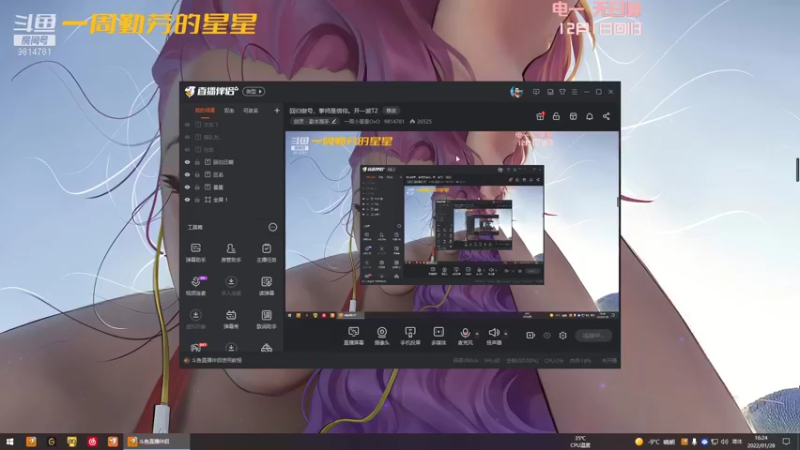The width and height of the screenshot is (800, 450).
Task: Open the user avatar profile
Action: [x=516, y=92]
